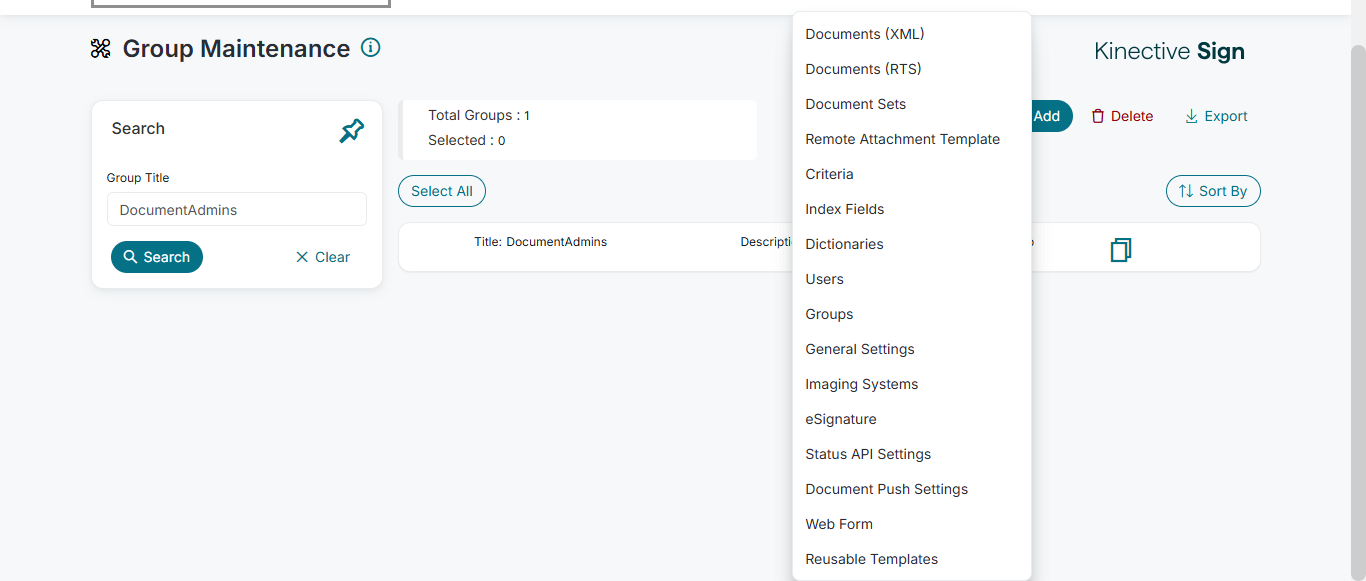
Task: Clear the search using the X Clear button
Action: point(322,257)
